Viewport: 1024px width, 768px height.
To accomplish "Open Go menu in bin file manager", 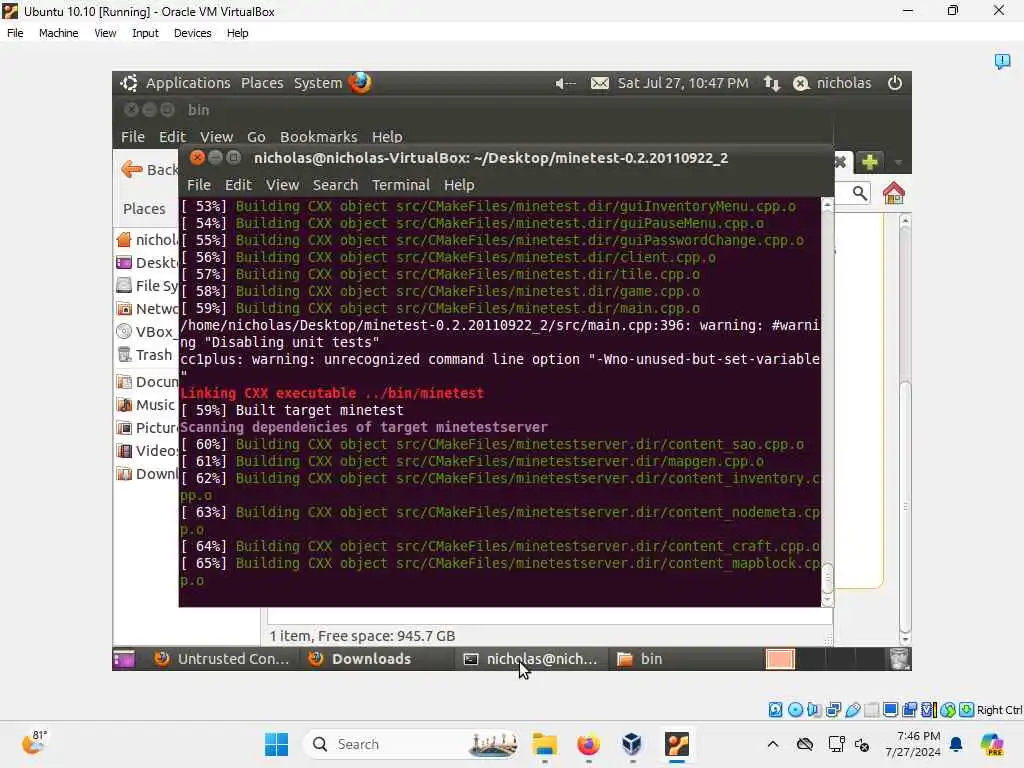I will (256, 136).
